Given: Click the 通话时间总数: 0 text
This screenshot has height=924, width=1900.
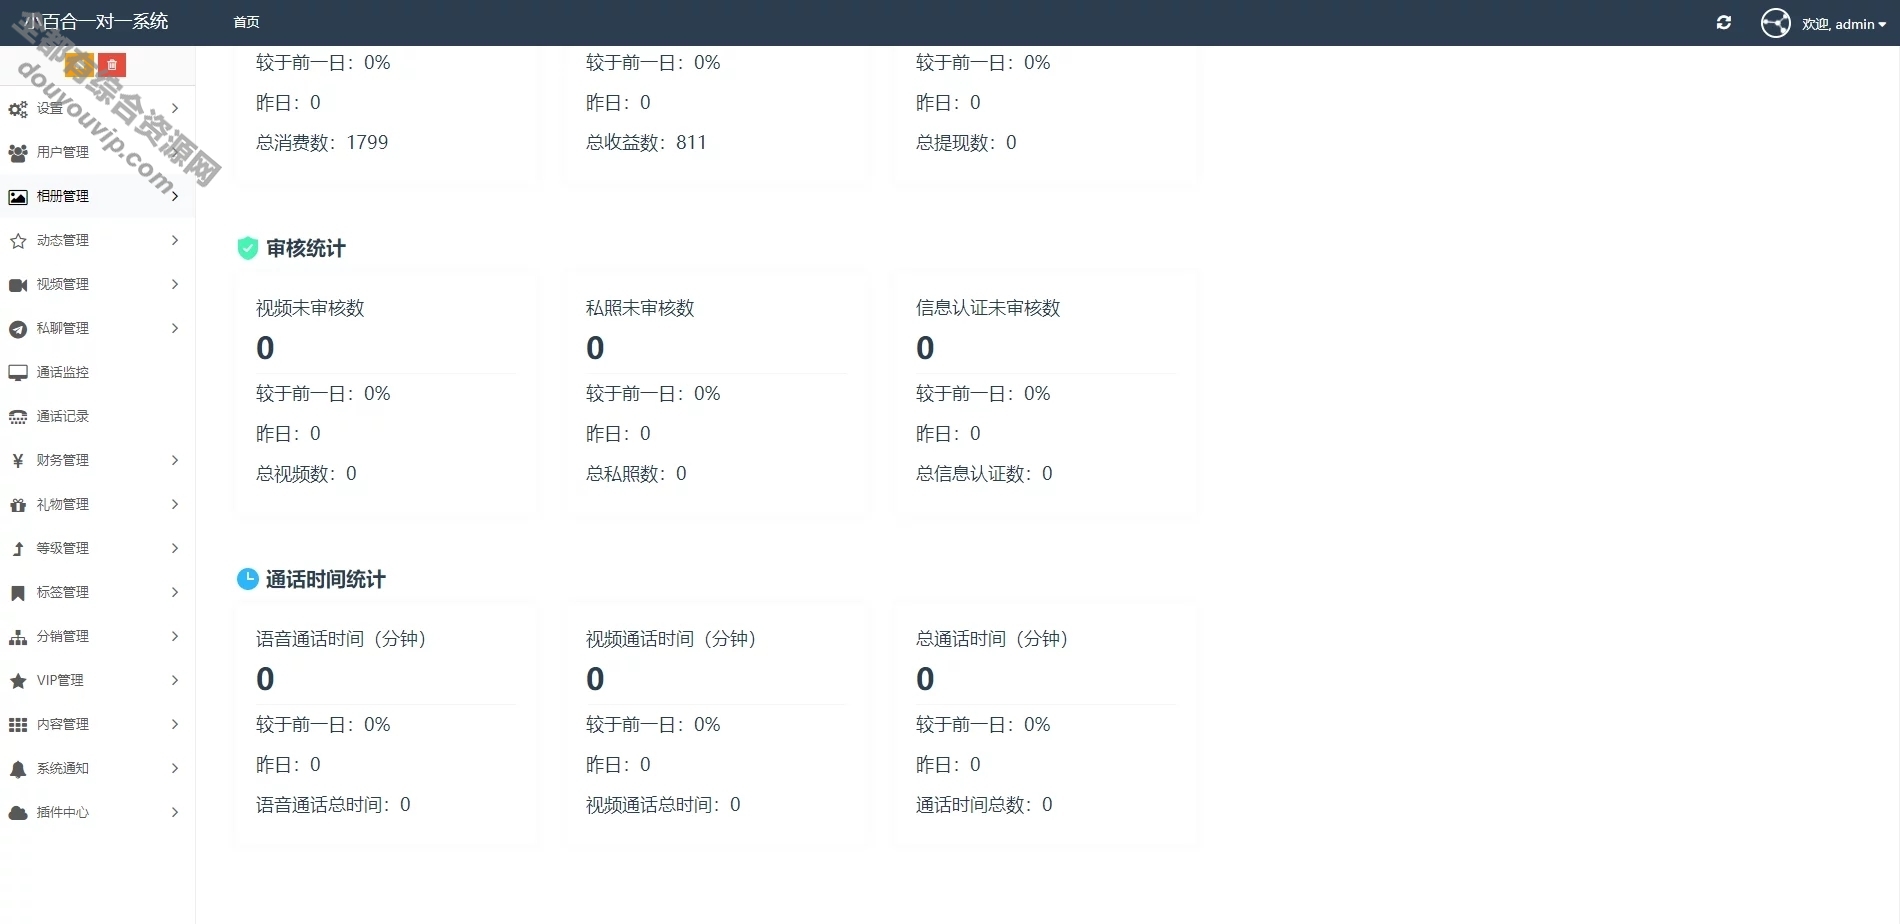Looking at the screenshot, I should click(x=984, y=805).
